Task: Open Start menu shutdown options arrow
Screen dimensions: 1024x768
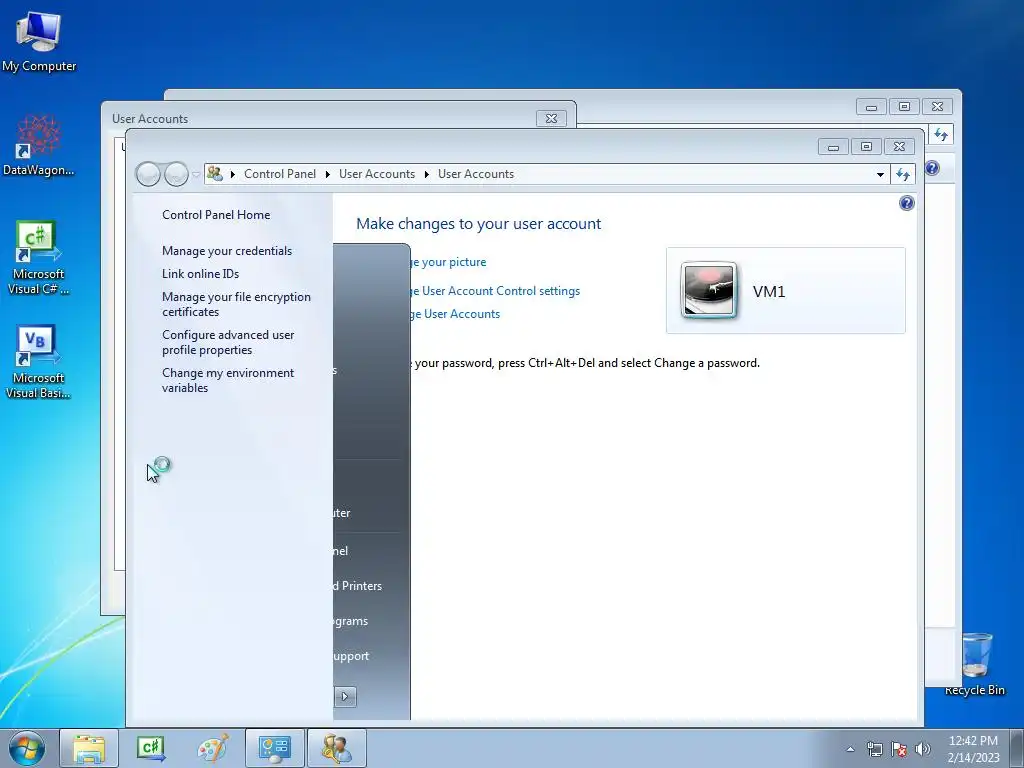Action: click(345, 696)
